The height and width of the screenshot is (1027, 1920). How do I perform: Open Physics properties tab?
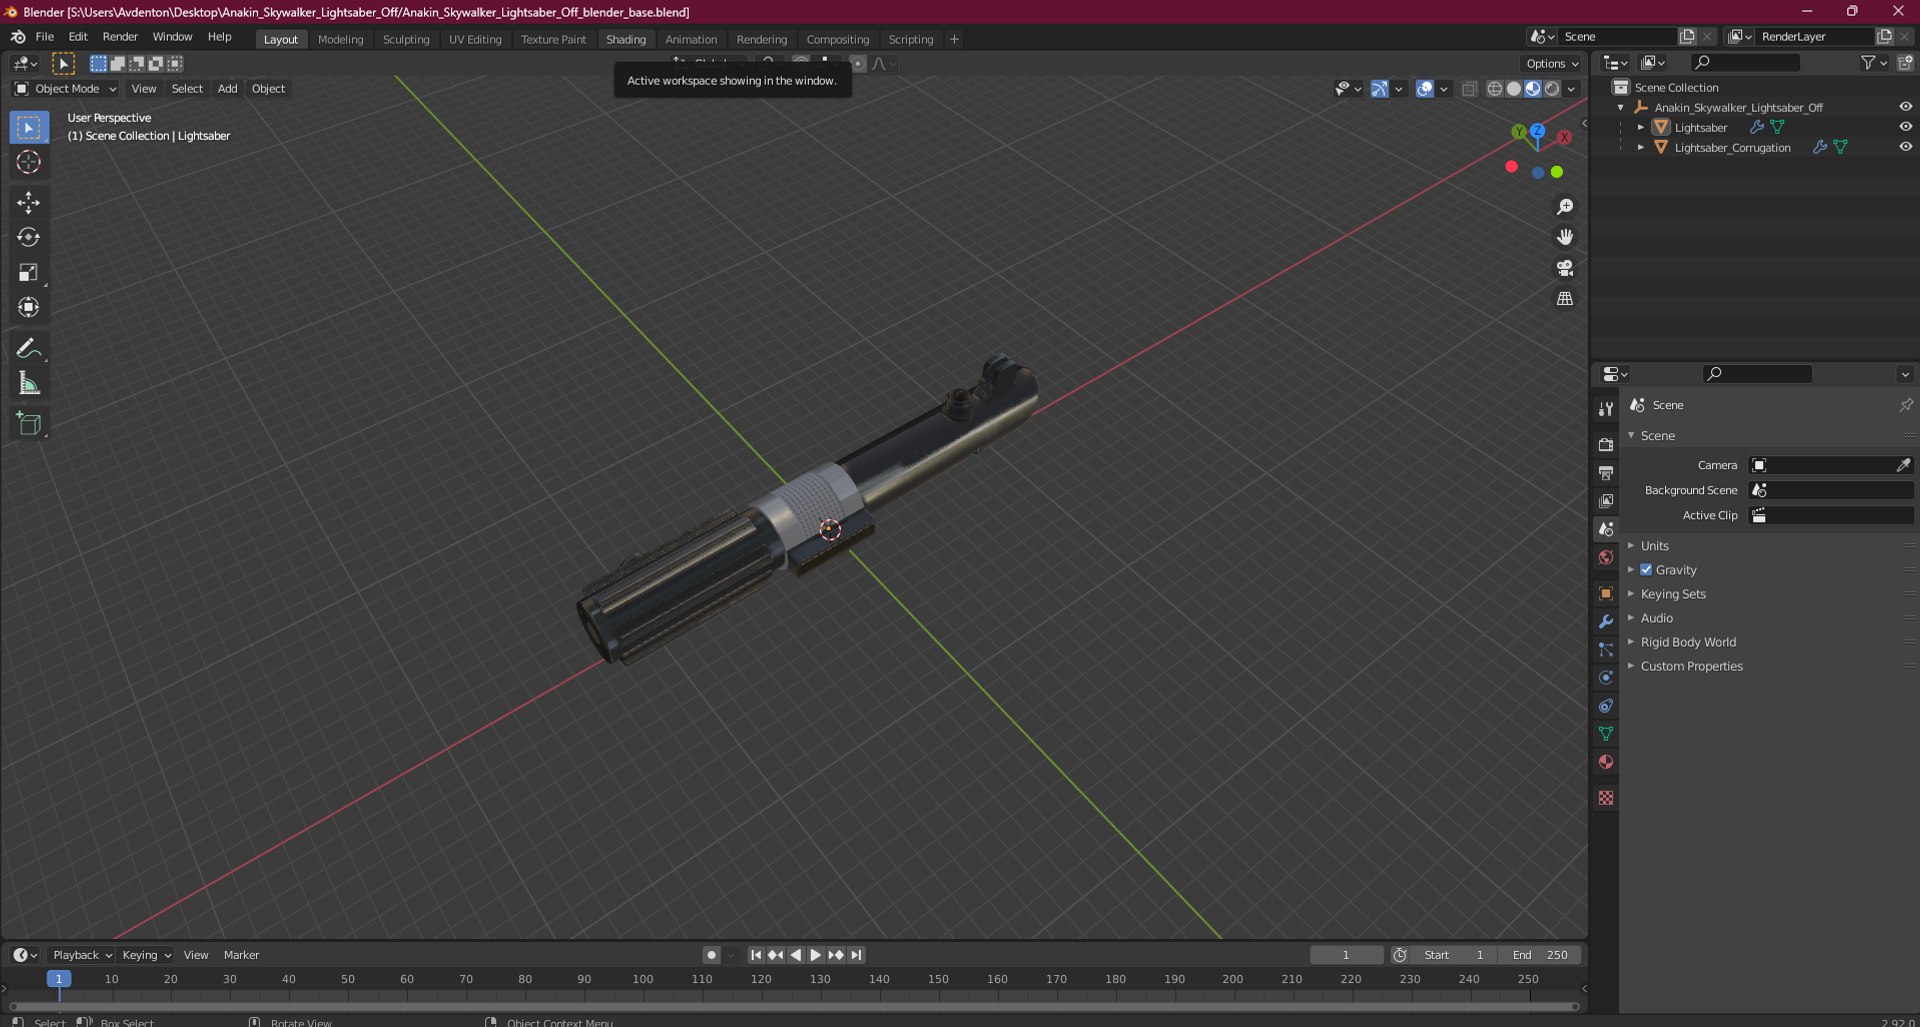(x=1606, y=677)
